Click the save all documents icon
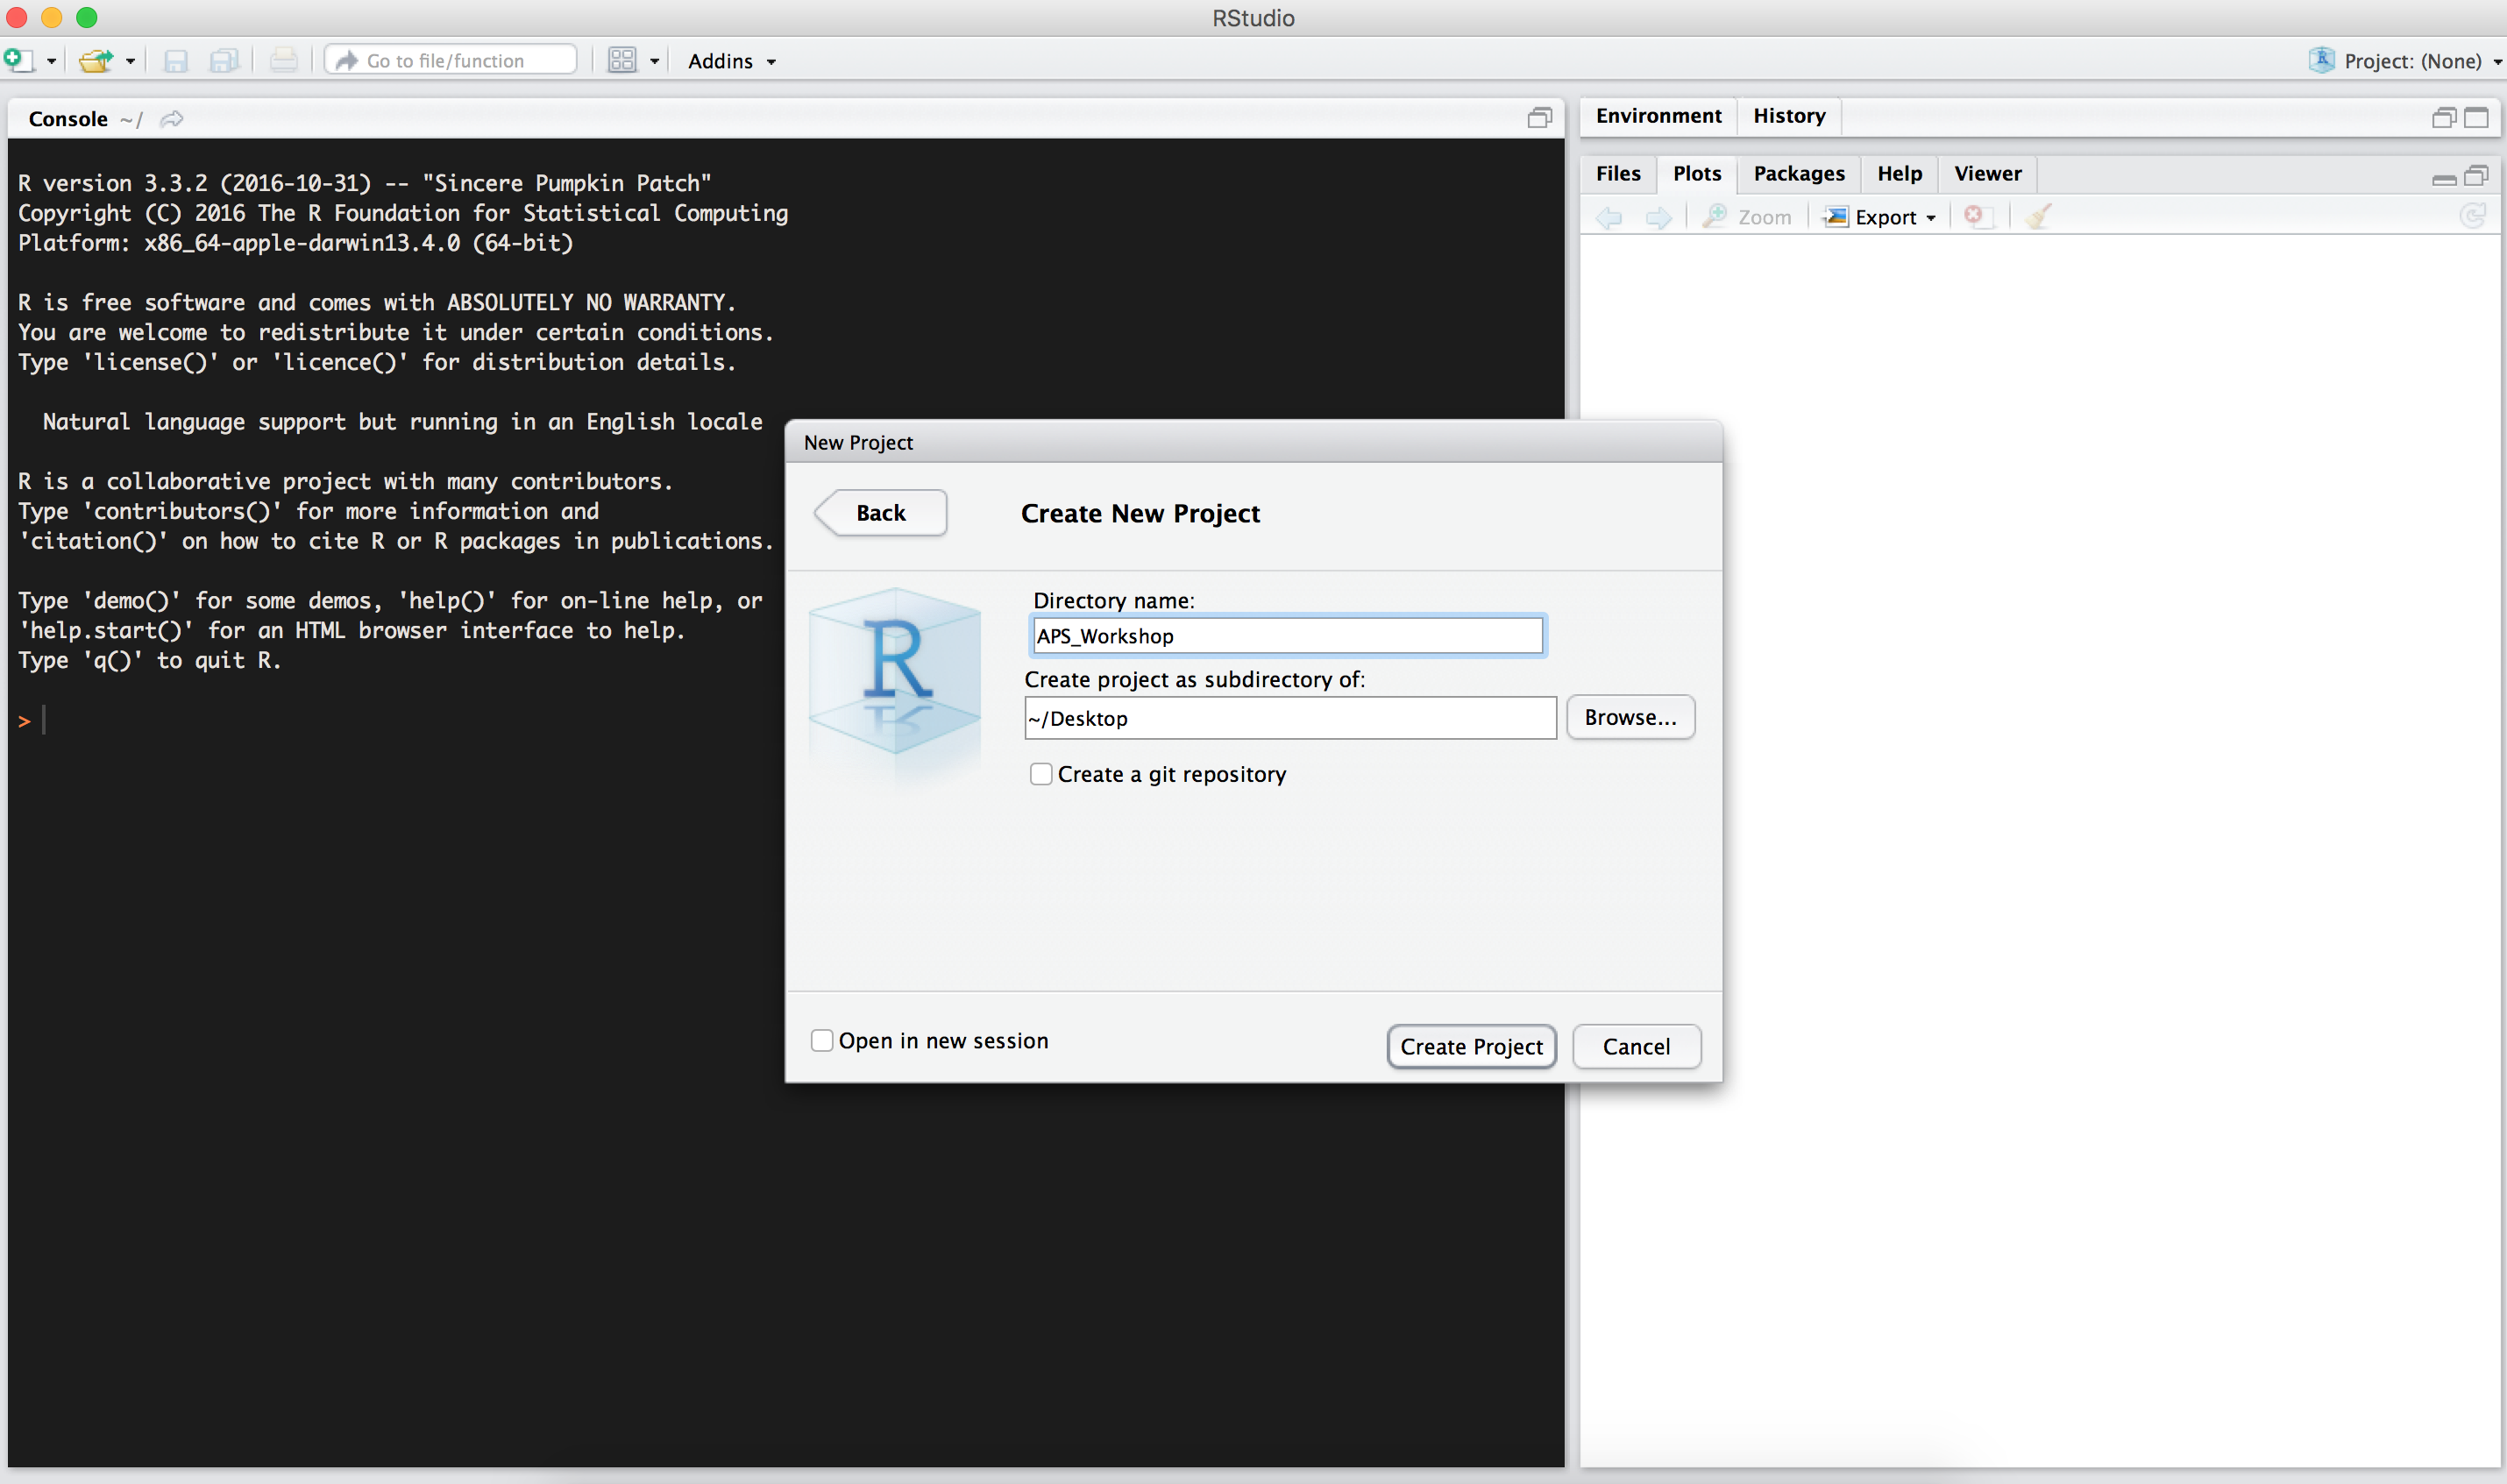 (x=224, y=61)
